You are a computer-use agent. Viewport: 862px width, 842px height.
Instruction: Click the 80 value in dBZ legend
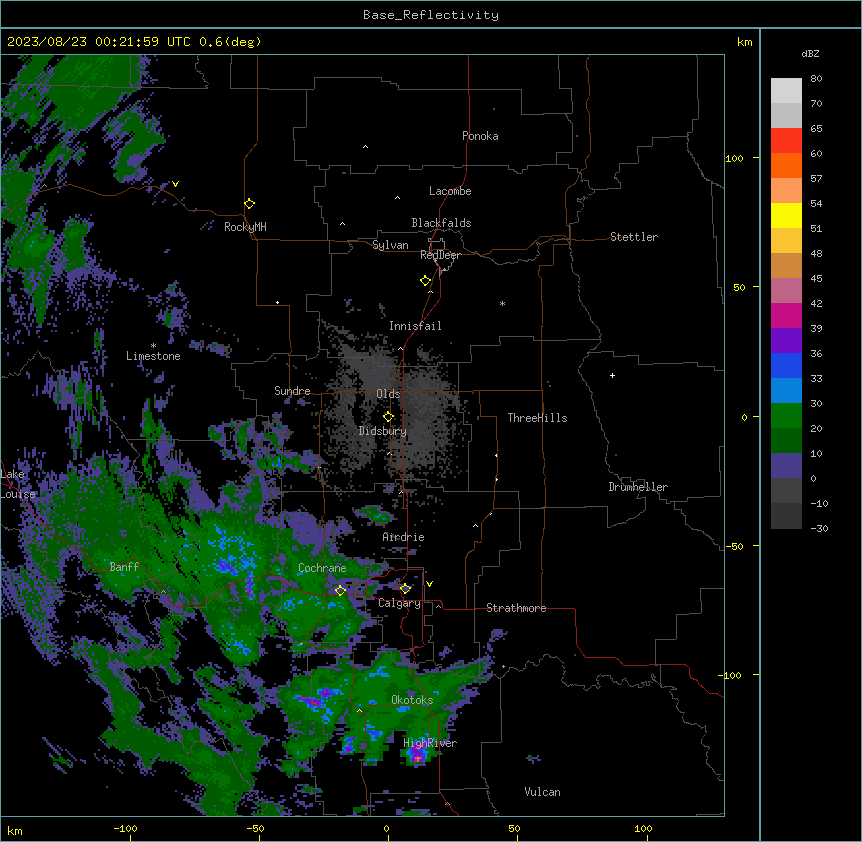coord(816,79)
